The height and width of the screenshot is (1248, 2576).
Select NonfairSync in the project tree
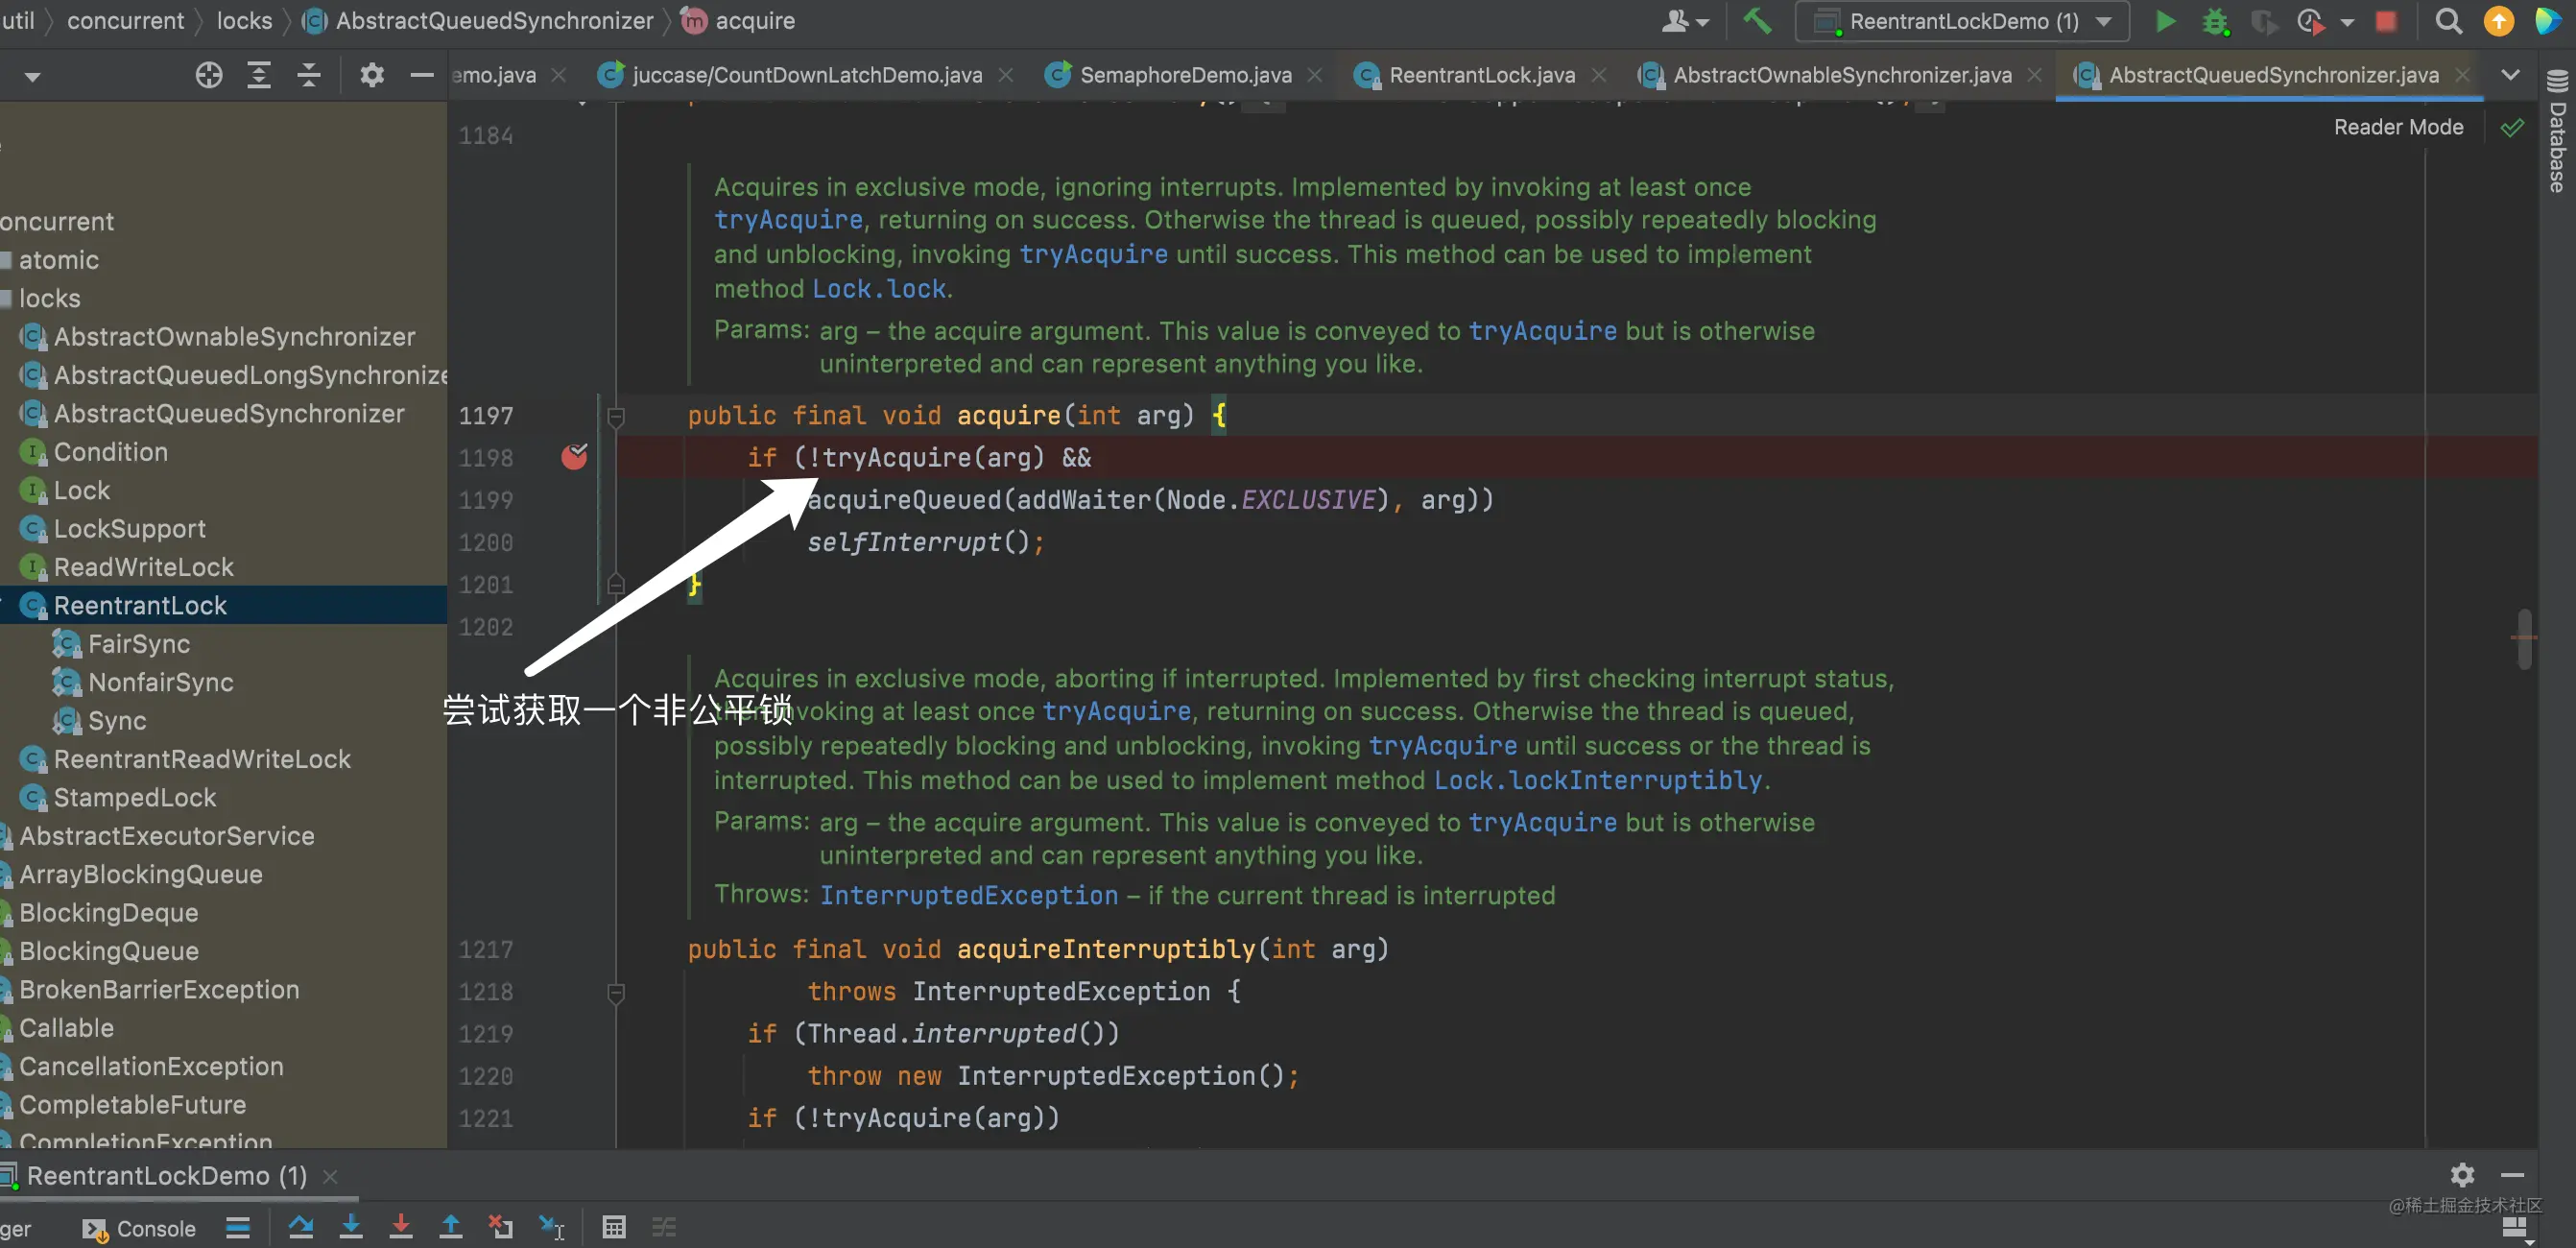click(x=160, y=682)
